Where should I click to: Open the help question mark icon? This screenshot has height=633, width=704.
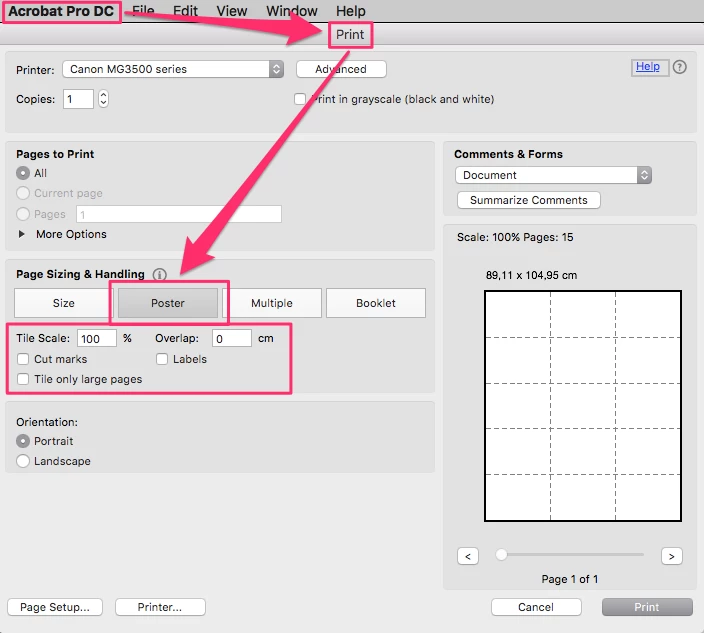(x=679, y=67)
